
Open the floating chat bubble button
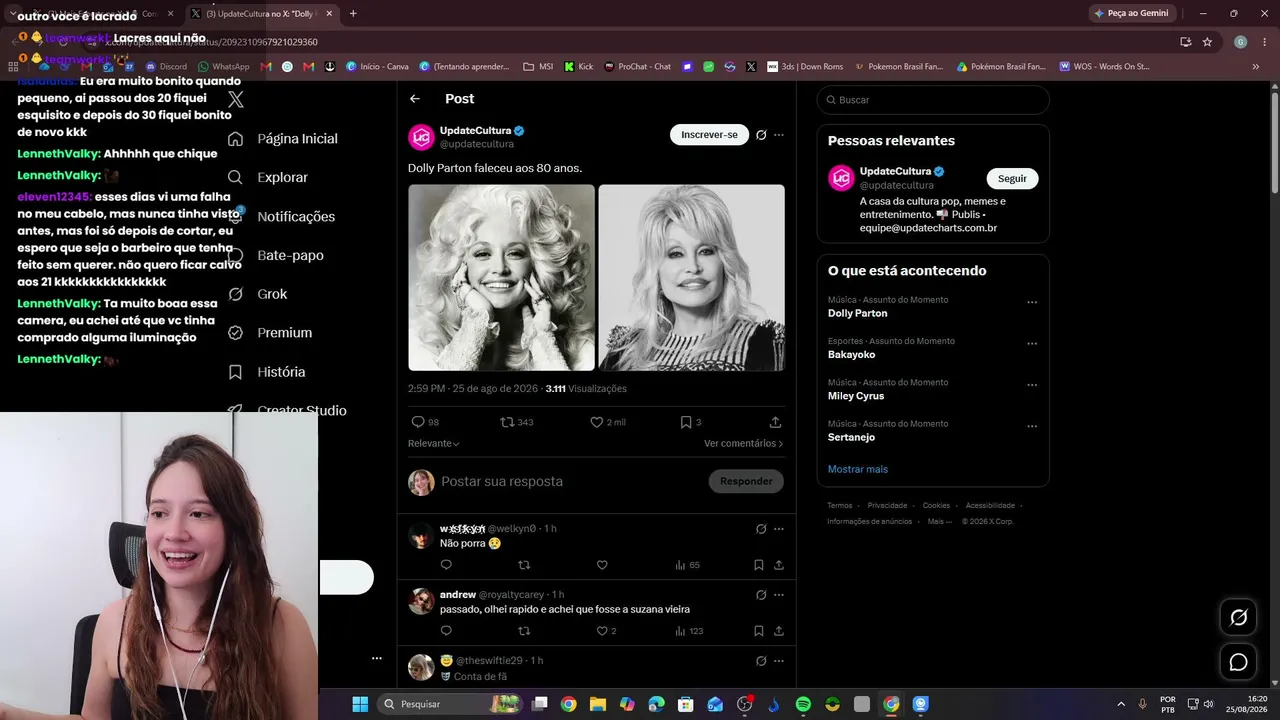click(x=1238, y=662)
